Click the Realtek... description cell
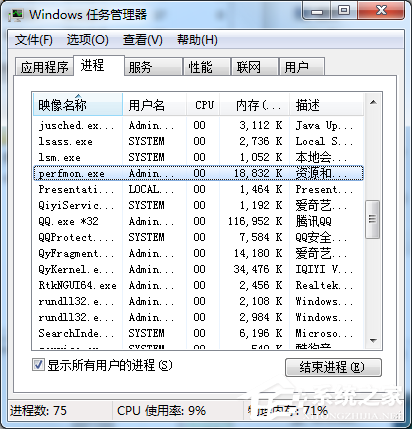412x429 pixels. [324, 285]
